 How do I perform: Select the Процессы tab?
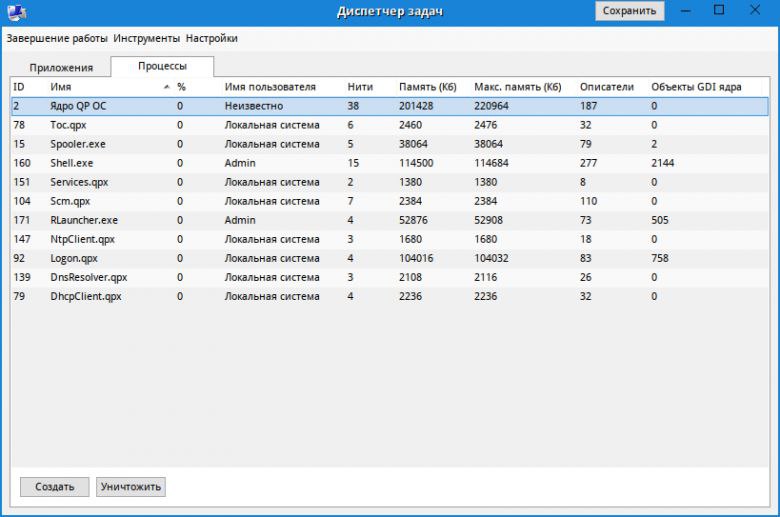coord(162,66)
